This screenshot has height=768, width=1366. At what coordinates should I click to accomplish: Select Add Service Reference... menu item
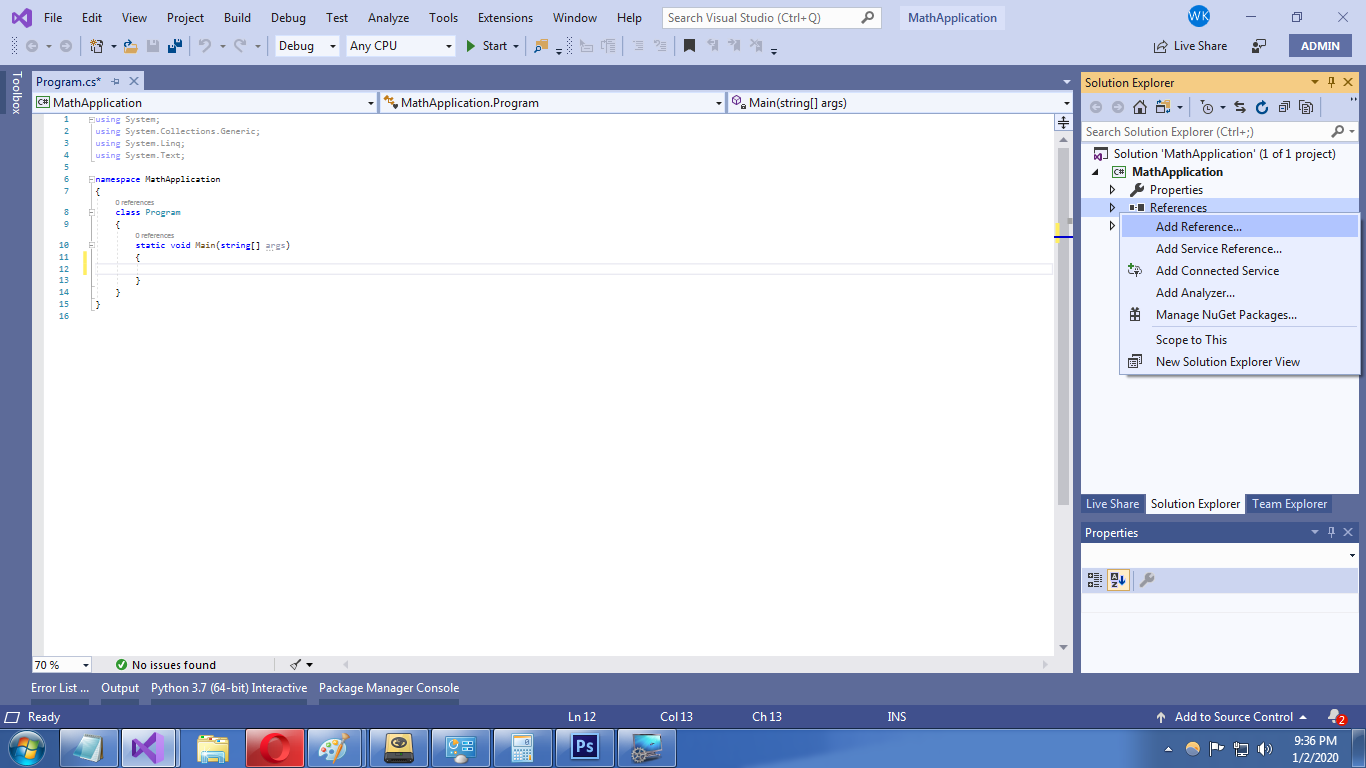click(1240, 249)
